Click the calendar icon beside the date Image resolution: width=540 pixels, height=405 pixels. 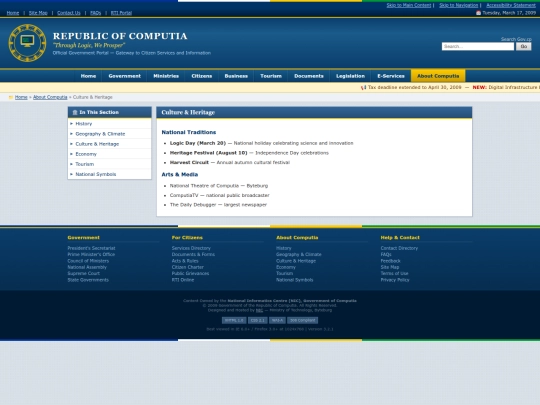pos(478,13)
